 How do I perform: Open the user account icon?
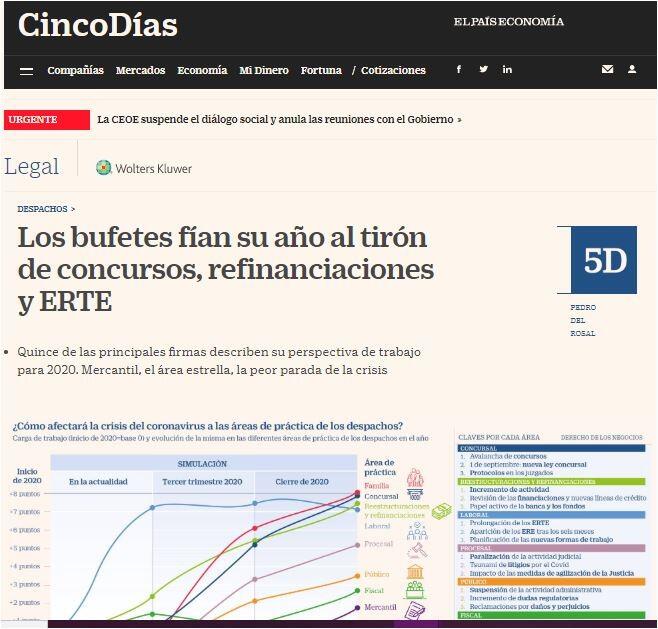[x=632, y=70]
